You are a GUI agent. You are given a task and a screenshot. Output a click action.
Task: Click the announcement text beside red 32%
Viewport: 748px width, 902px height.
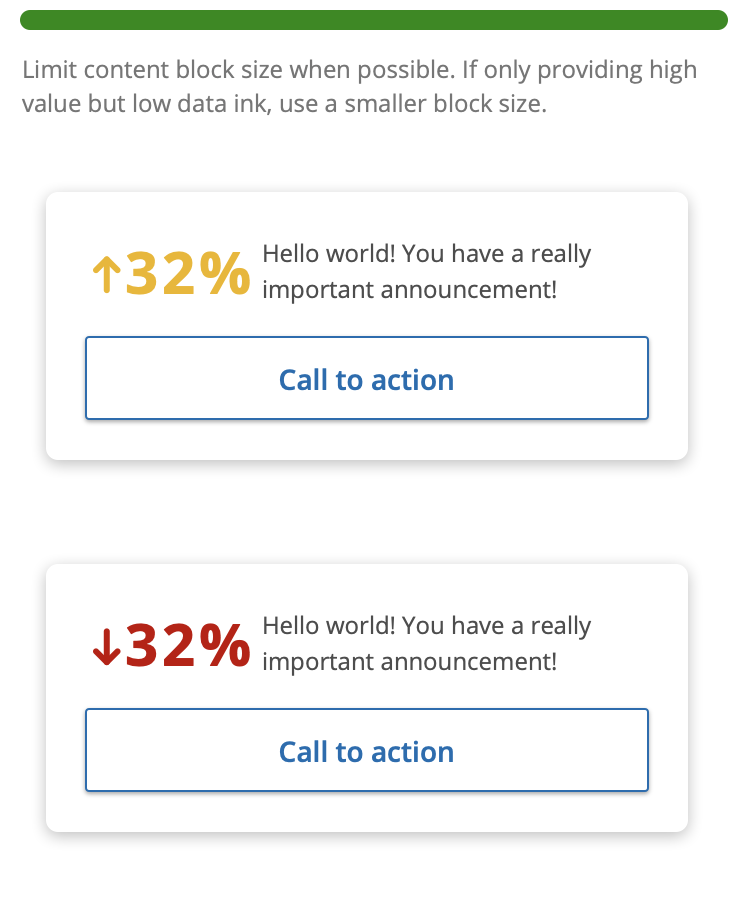[x=426, y=644]
